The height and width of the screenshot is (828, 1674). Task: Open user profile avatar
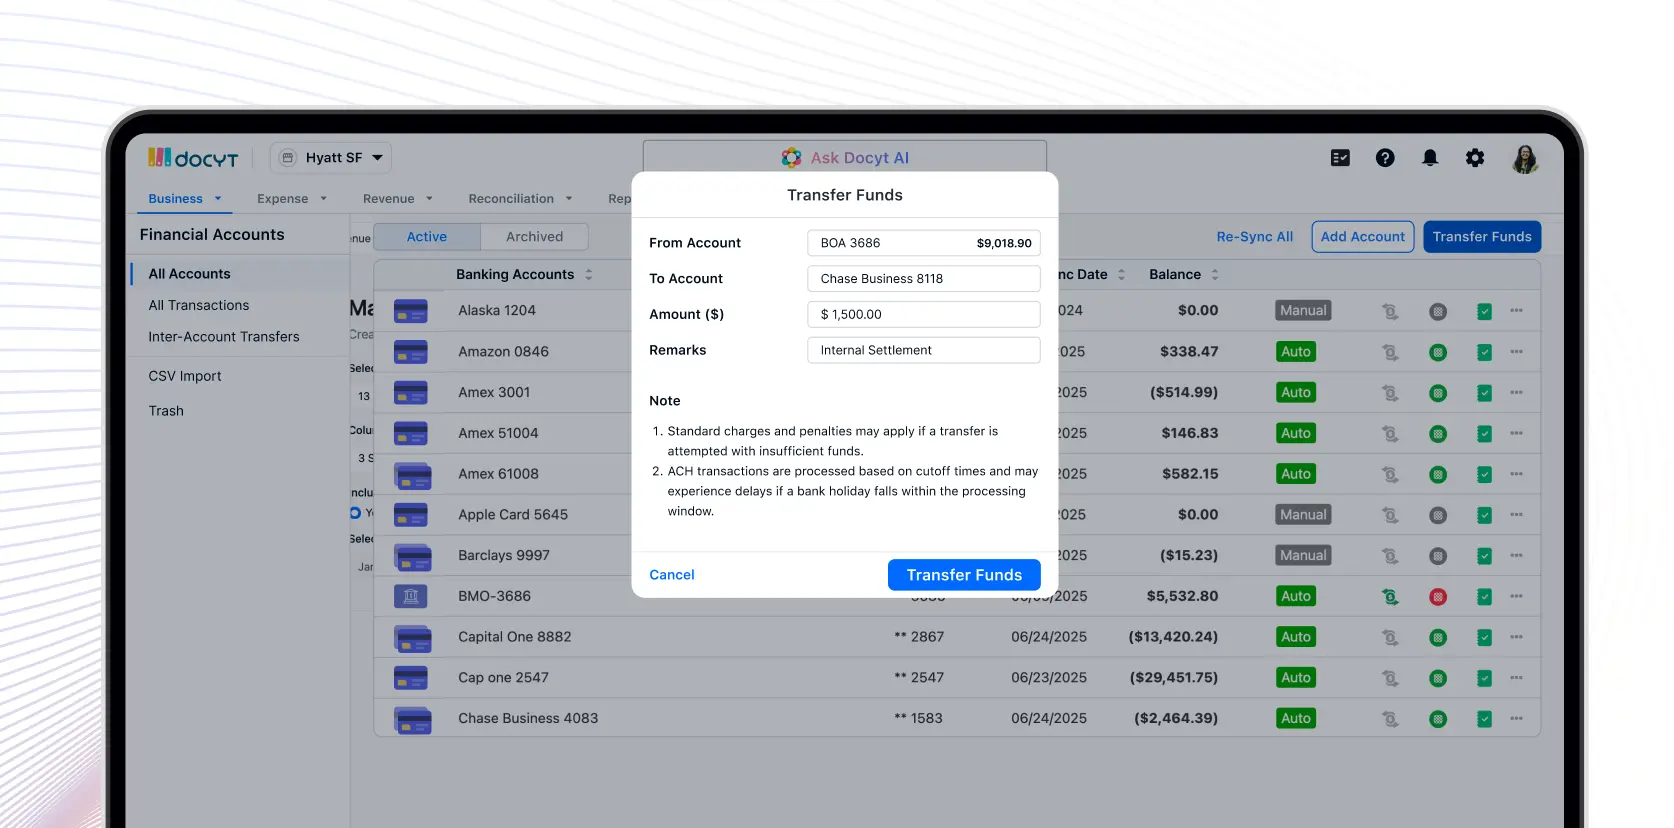(x=1525, y=158)
